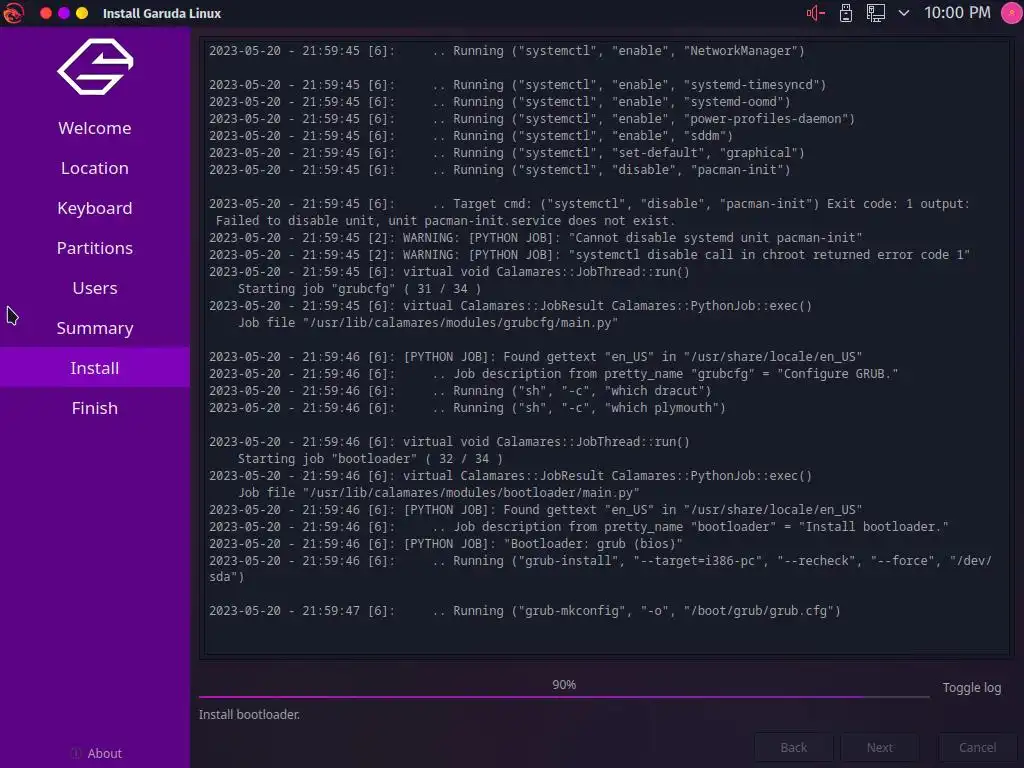Open the network connection tray icon
Screen dimensions: 1024x768
[876, 13]
